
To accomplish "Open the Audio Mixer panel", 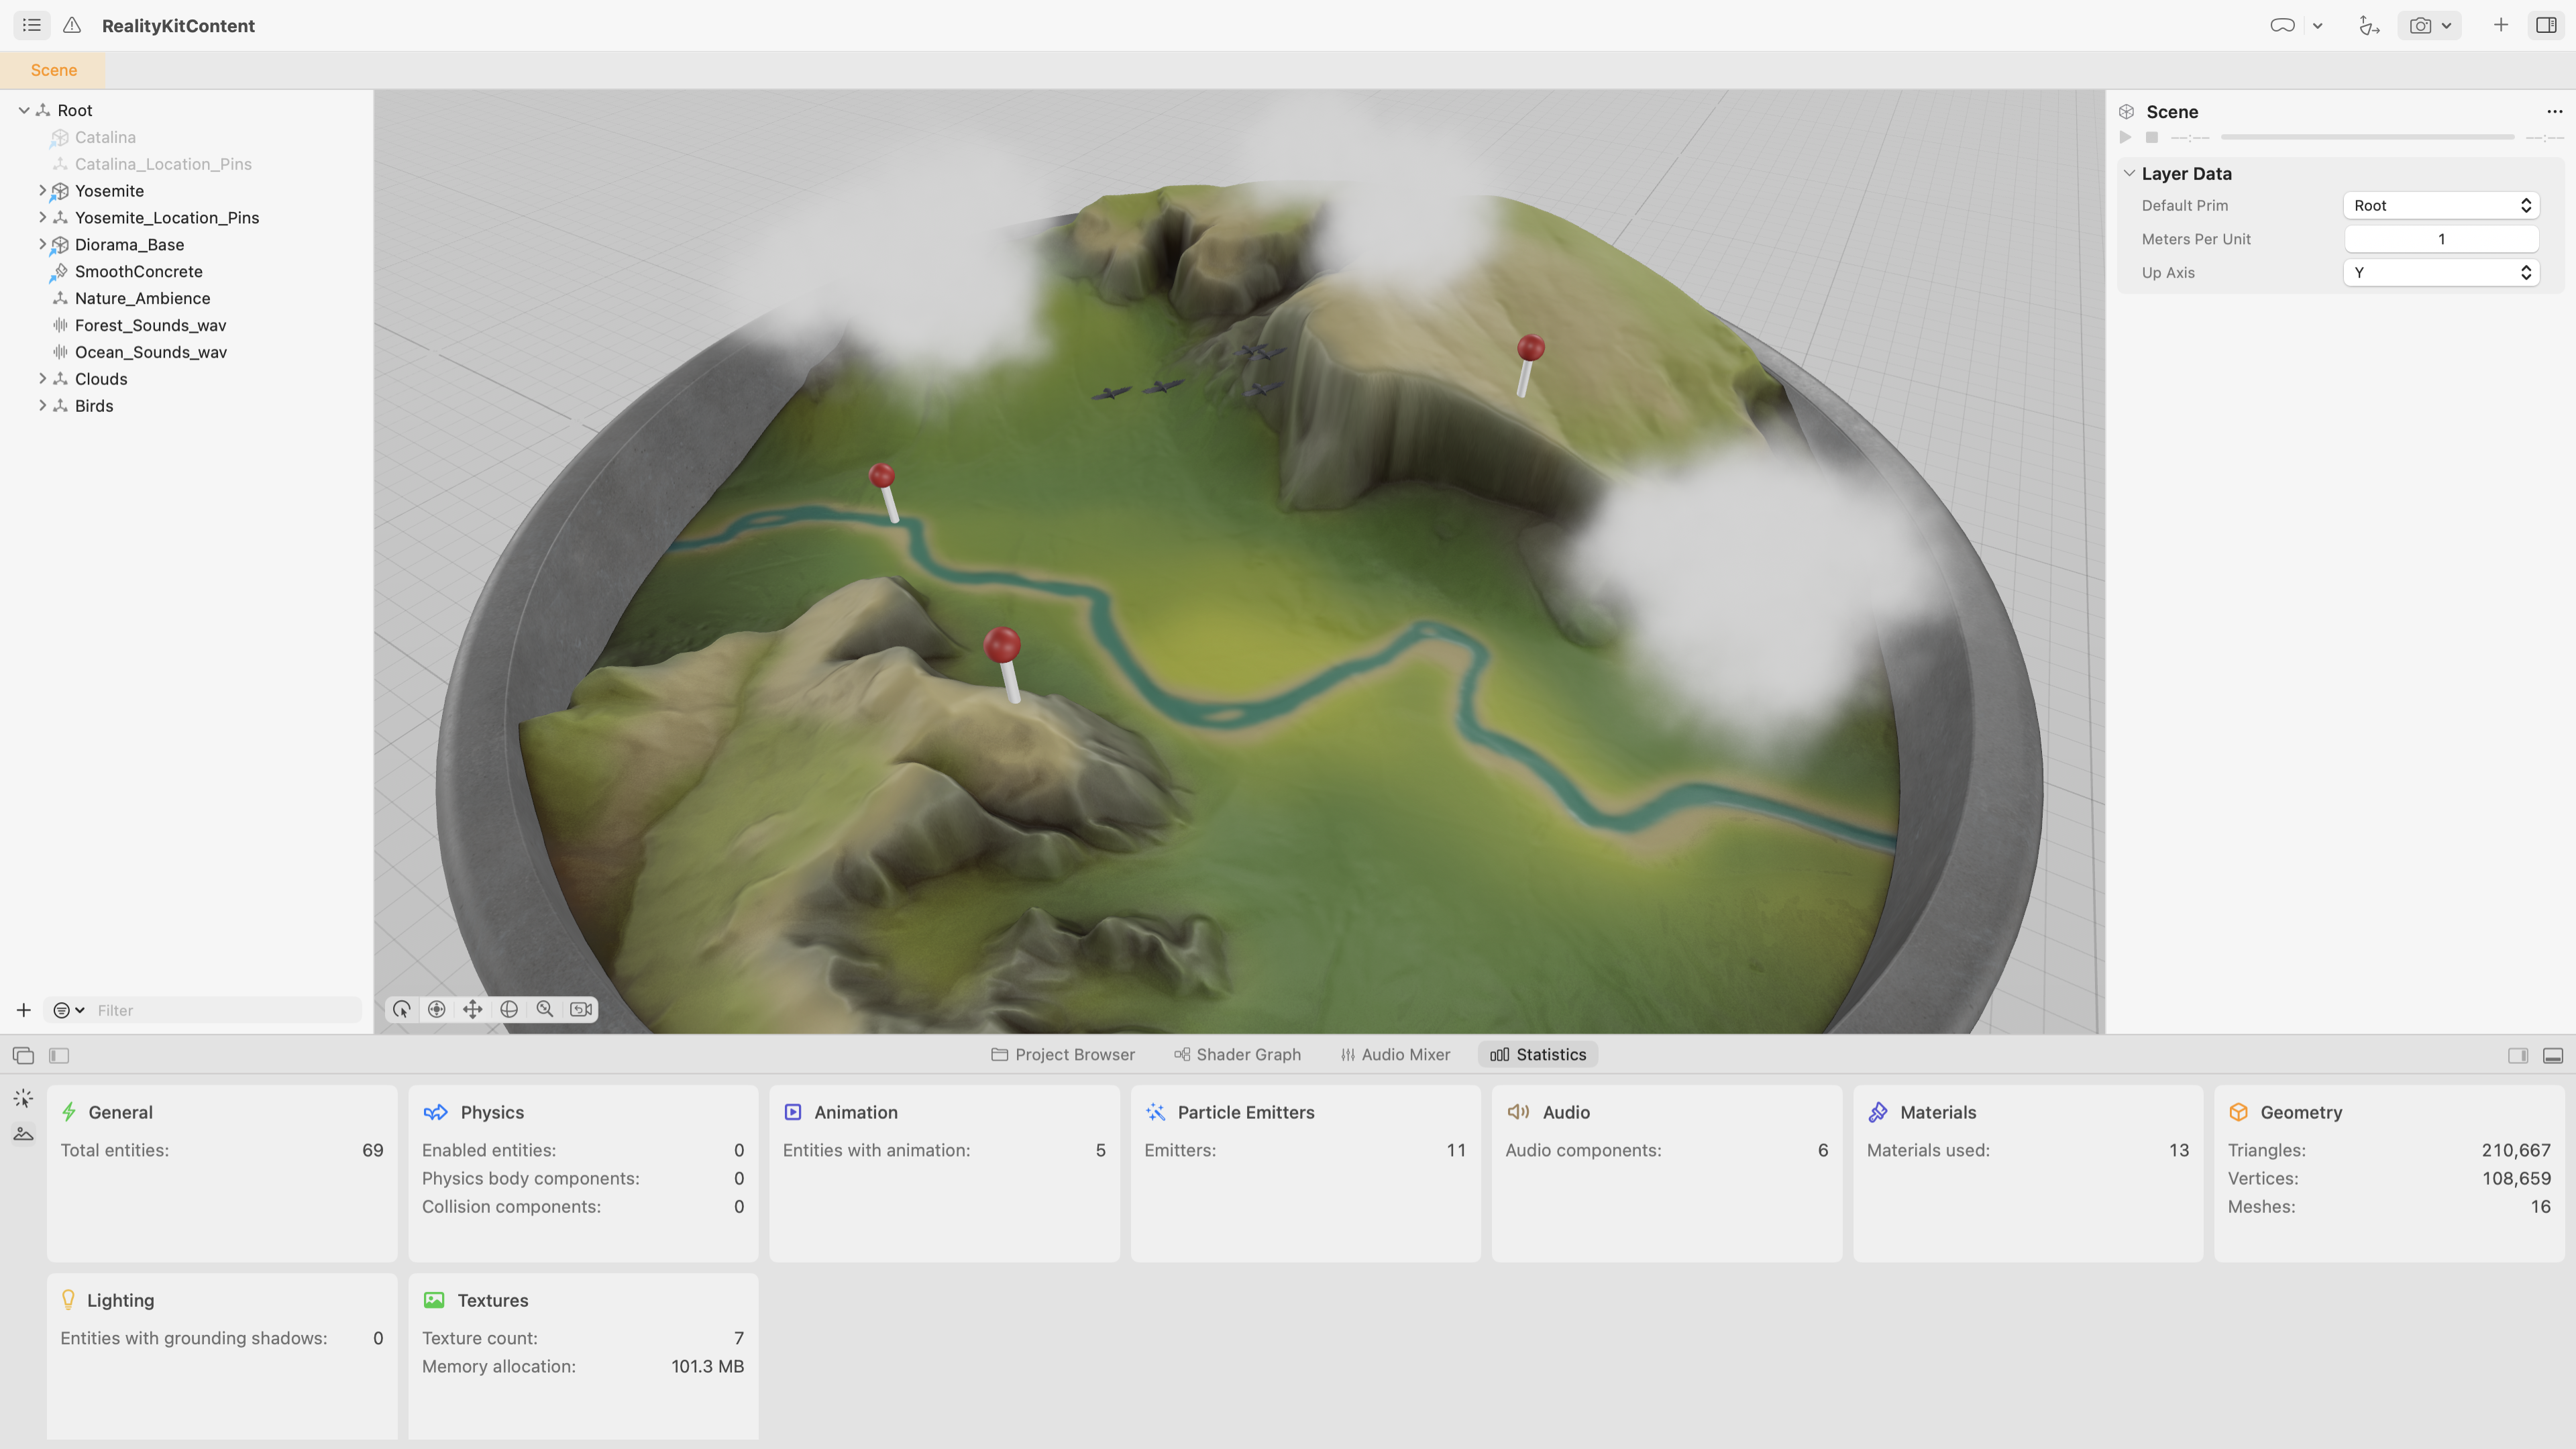I will pos(1395,1054).
